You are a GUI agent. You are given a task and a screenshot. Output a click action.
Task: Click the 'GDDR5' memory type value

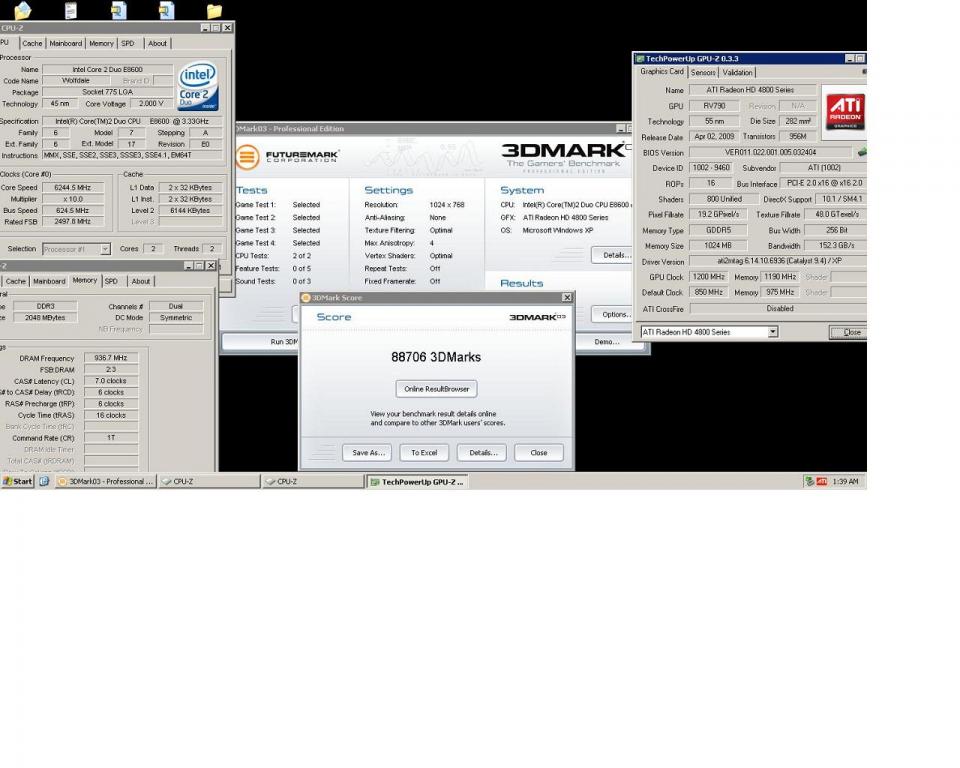pyautogui.click(x=718, y=230)
